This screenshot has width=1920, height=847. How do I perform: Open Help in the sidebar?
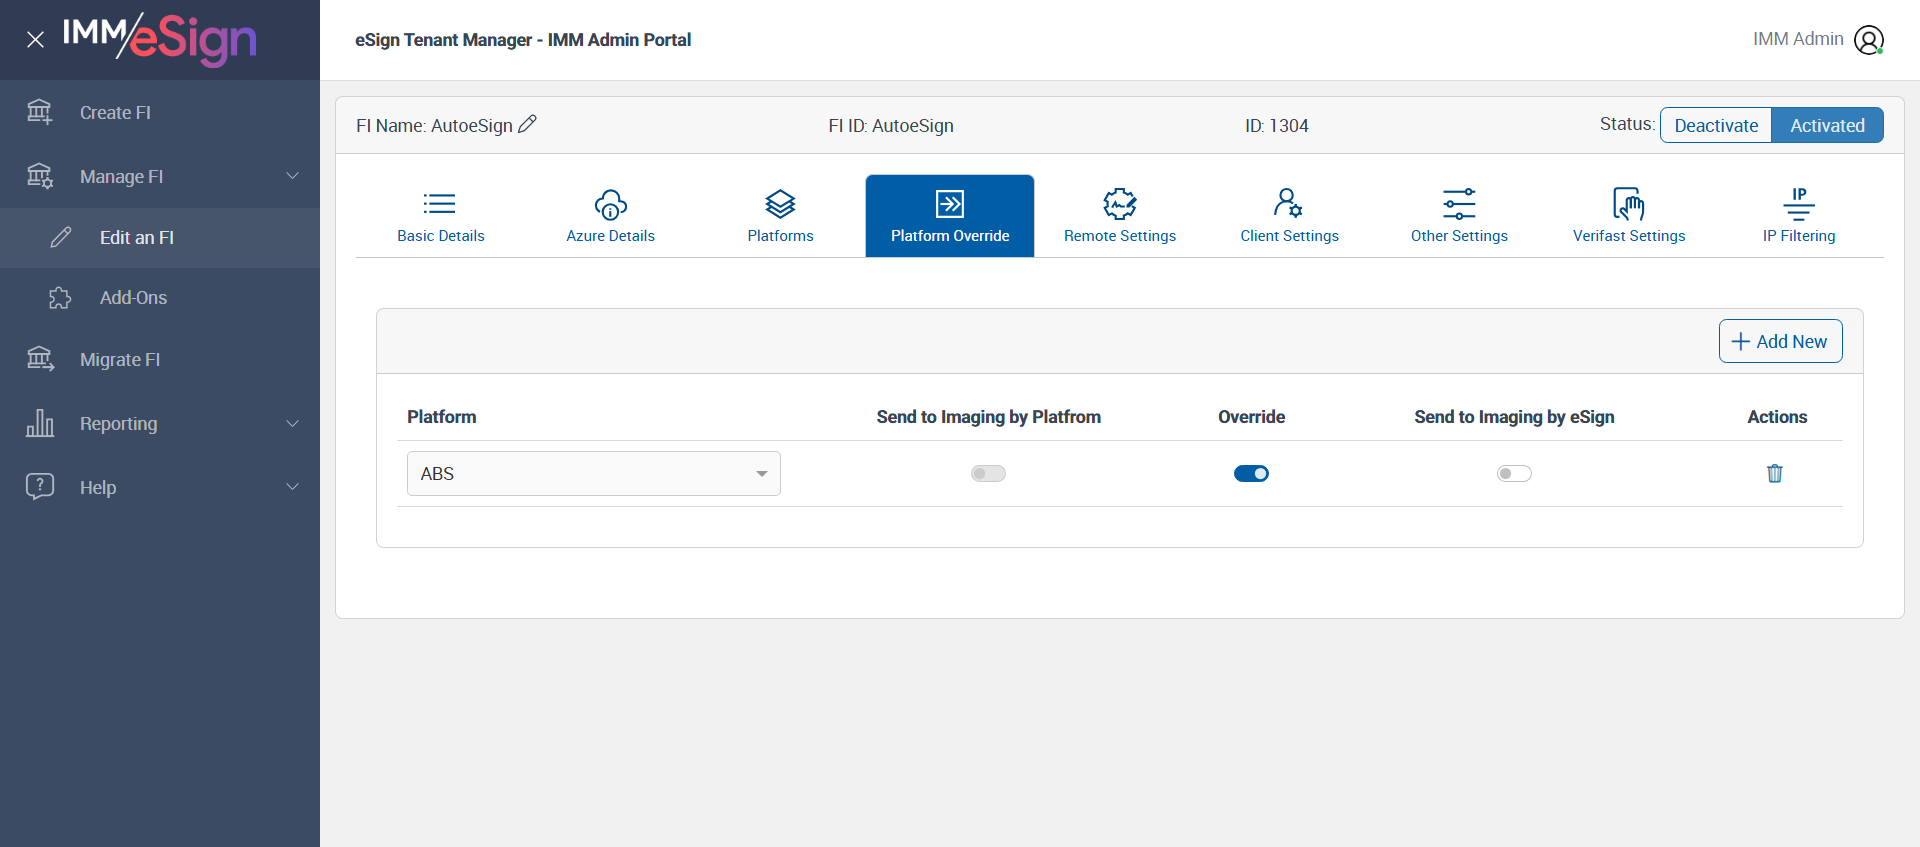coord(160,487)
